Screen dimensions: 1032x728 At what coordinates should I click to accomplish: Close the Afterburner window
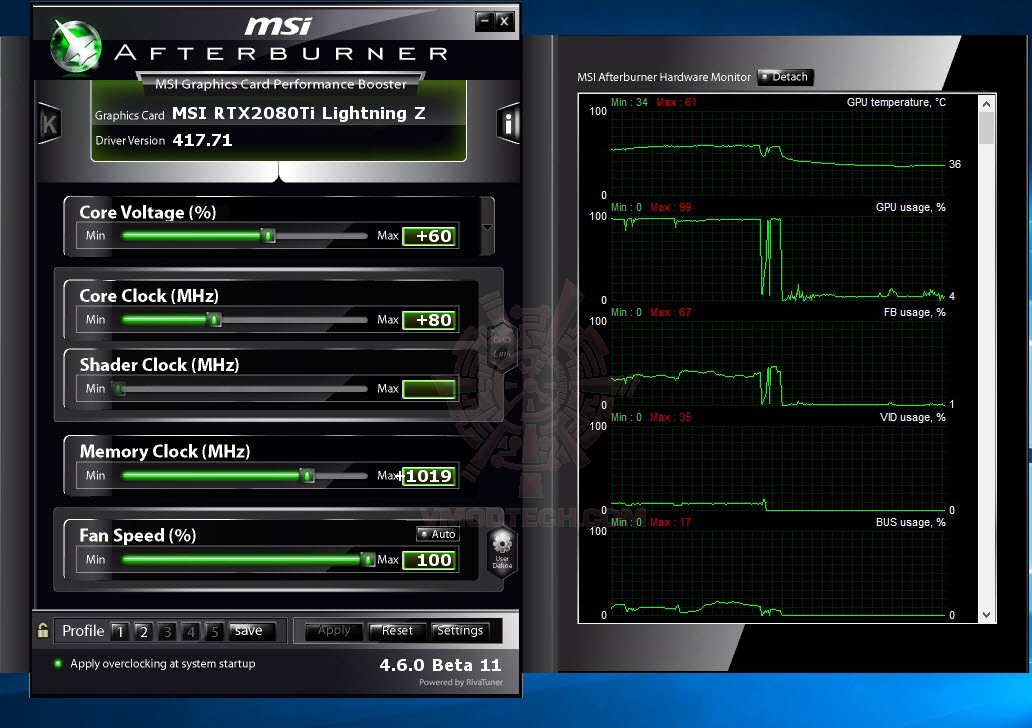(x=504, y=21)
